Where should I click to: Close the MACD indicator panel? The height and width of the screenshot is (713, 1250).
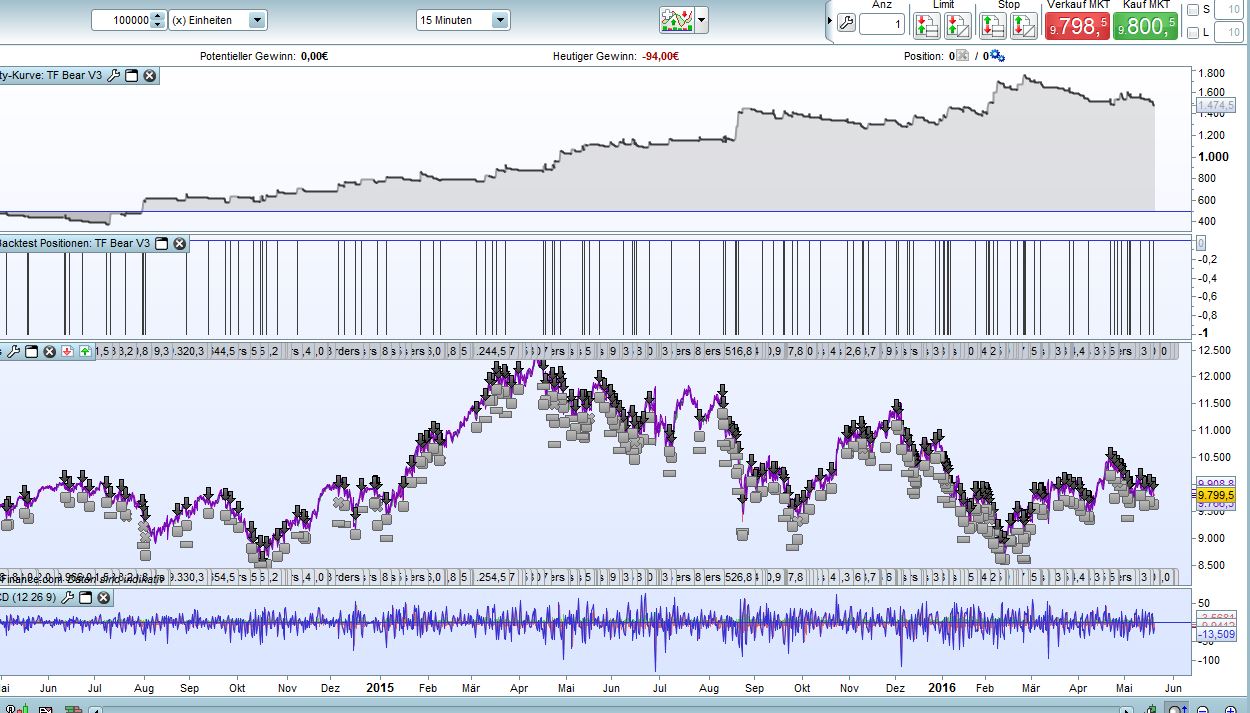(103, 597)
